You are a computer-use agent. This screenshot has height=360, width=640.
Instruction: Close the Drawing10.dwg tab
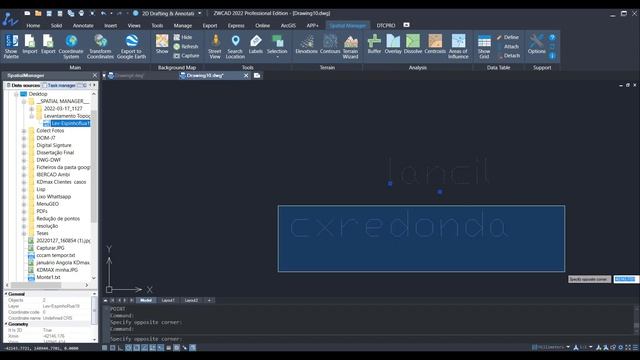(246, 76)
